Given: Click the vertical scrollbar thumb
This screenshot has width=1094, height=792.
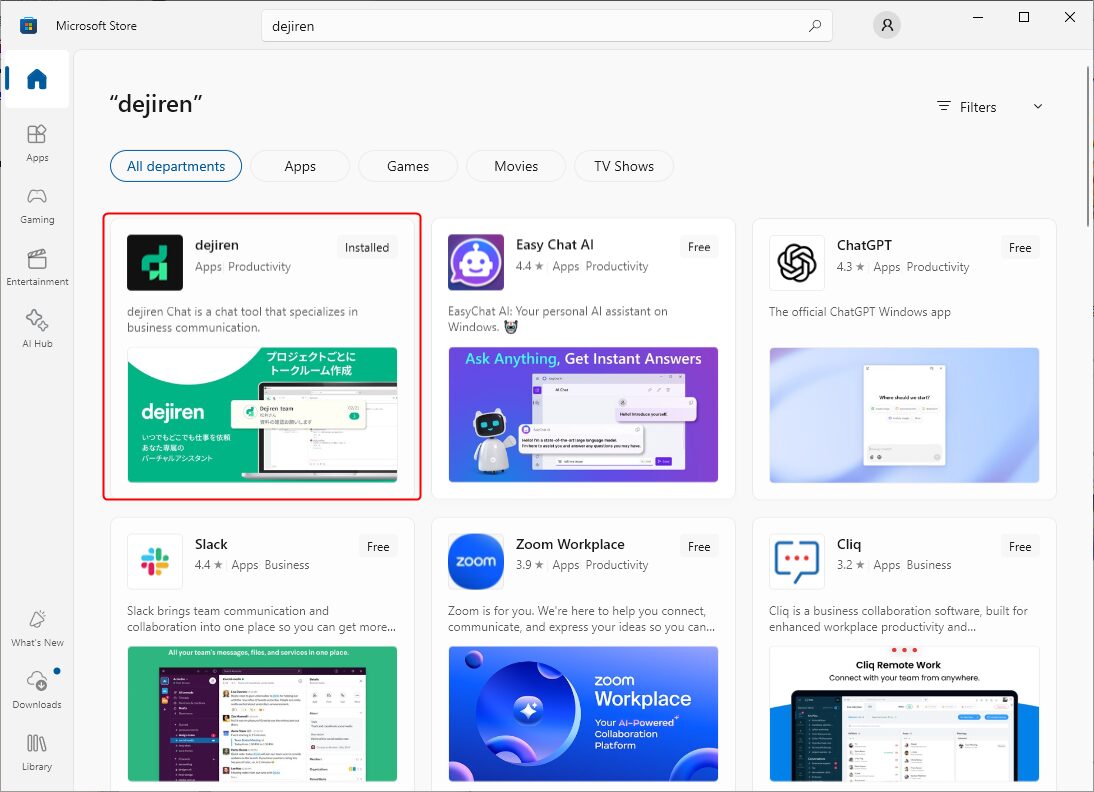Looking at the screenshot, I should [x=1088, y=147].
